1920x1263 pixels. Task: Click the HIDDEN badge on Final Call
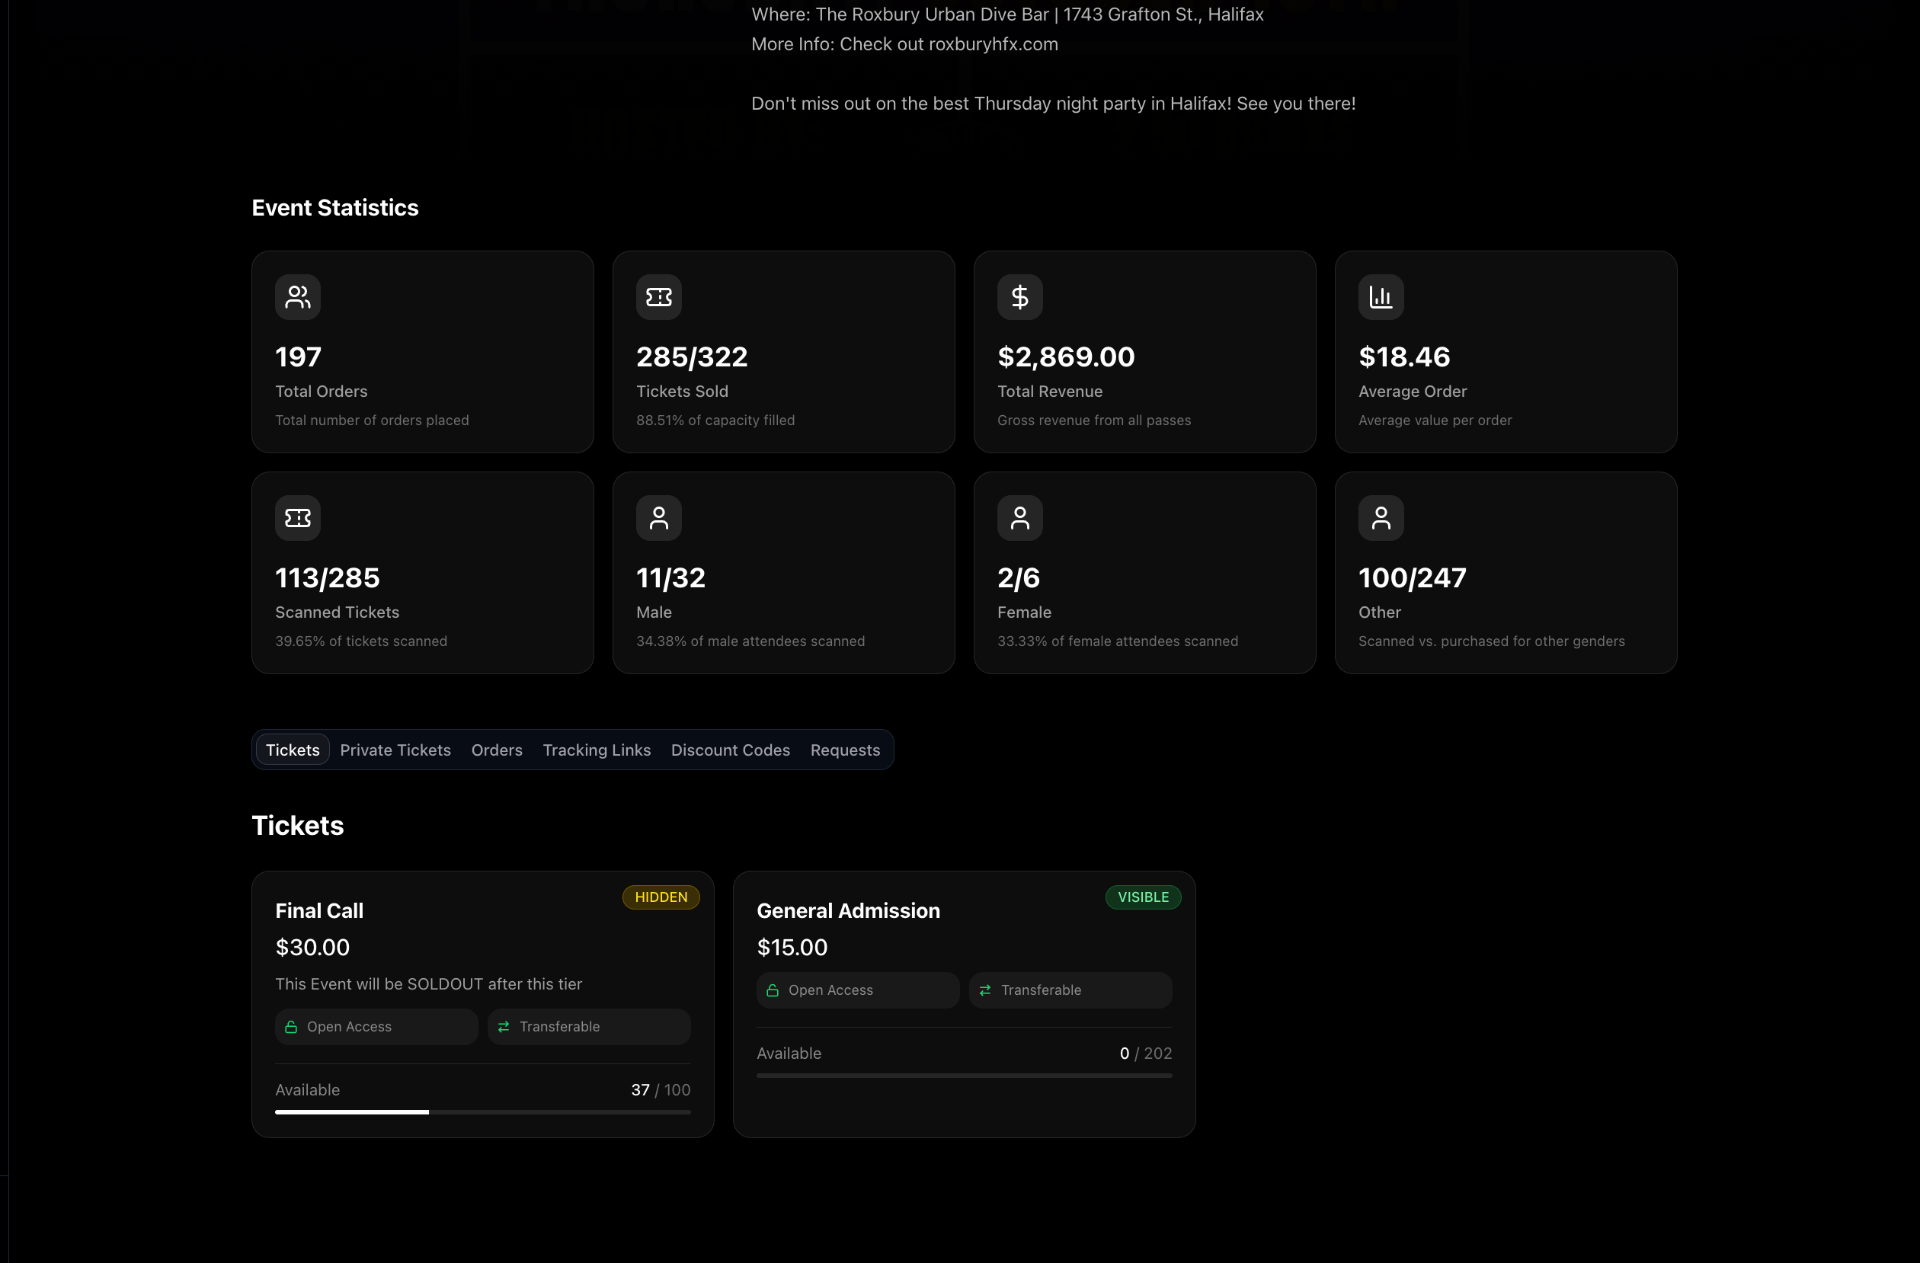click(660, 897)
